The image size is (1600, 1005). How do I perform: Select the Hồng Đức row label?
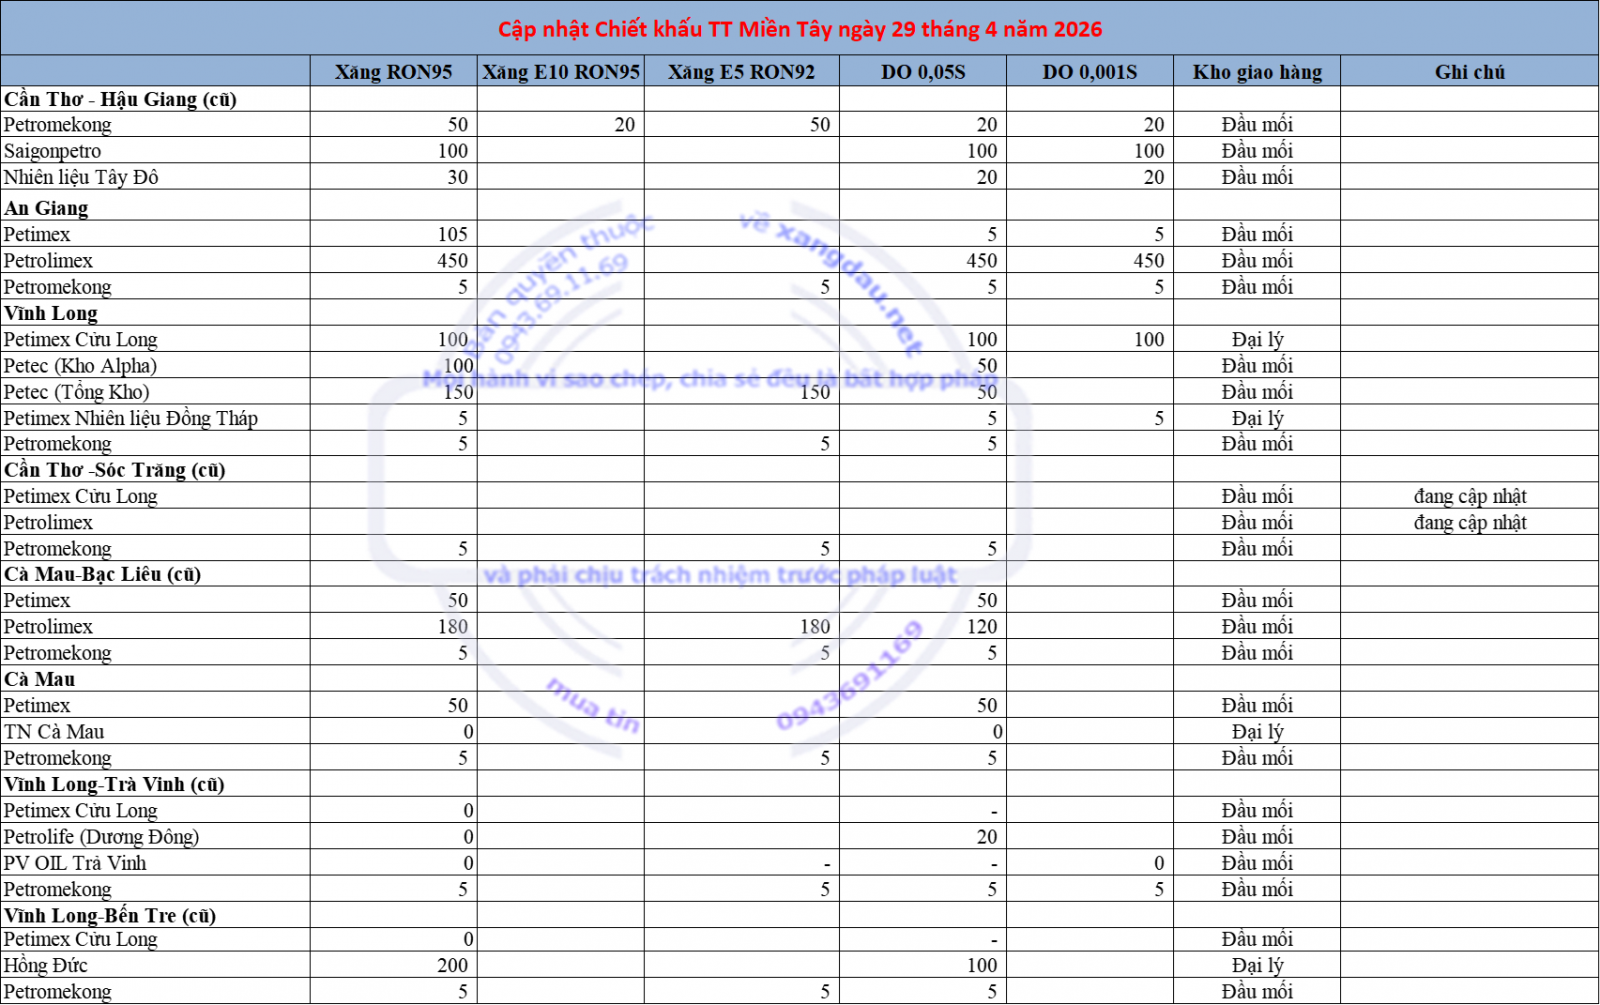point(45,966)
